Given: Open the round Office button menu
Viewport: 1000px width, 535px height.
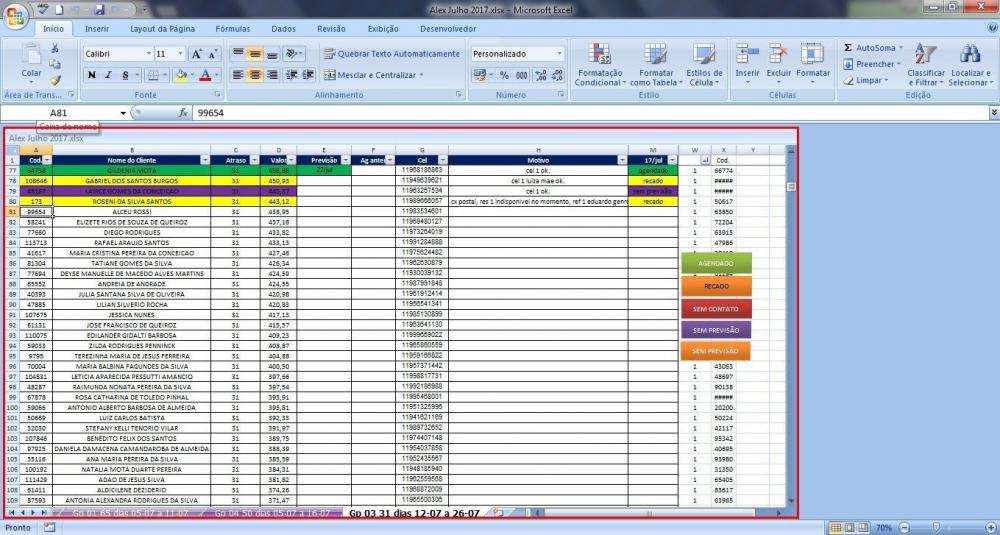Looking at the screenshot, I should [x=17, y=15].
